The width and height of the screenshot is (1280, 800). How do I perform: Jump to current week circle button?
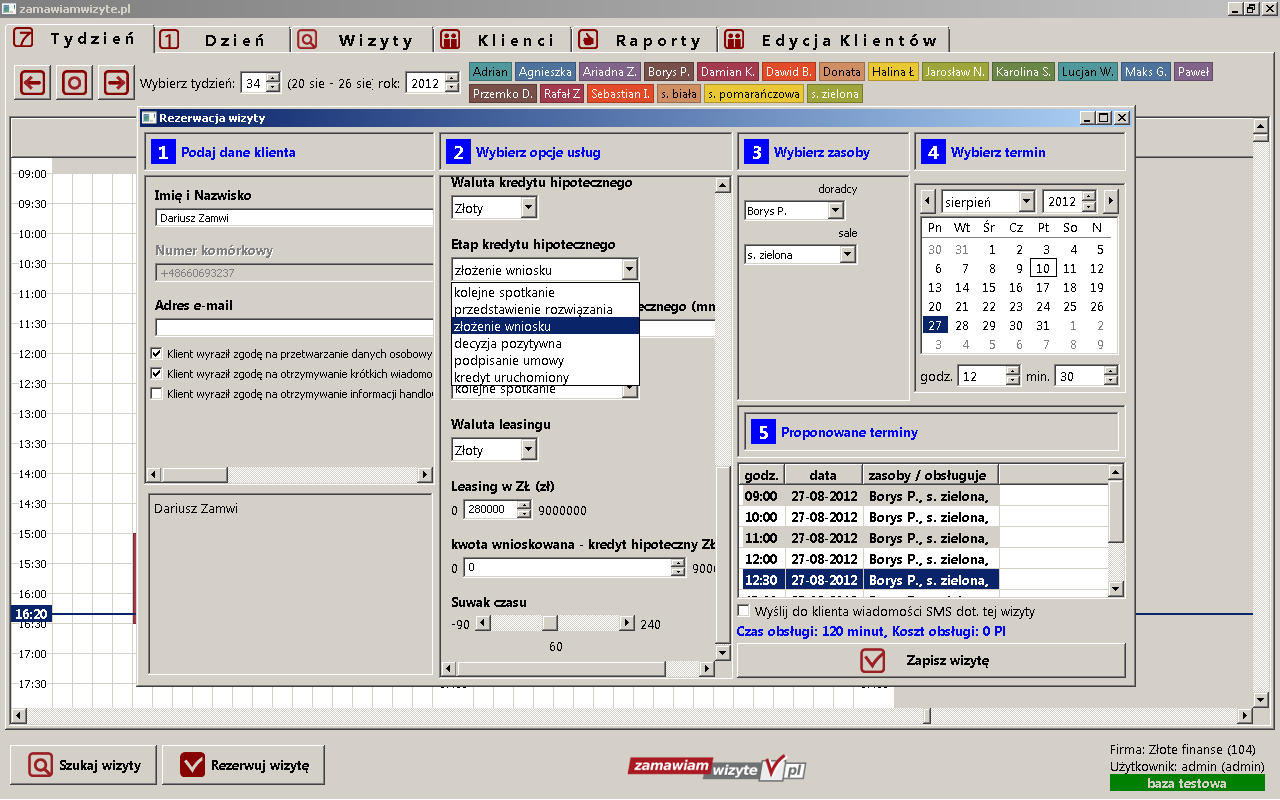pyautogui.click(x=75, y=82)
